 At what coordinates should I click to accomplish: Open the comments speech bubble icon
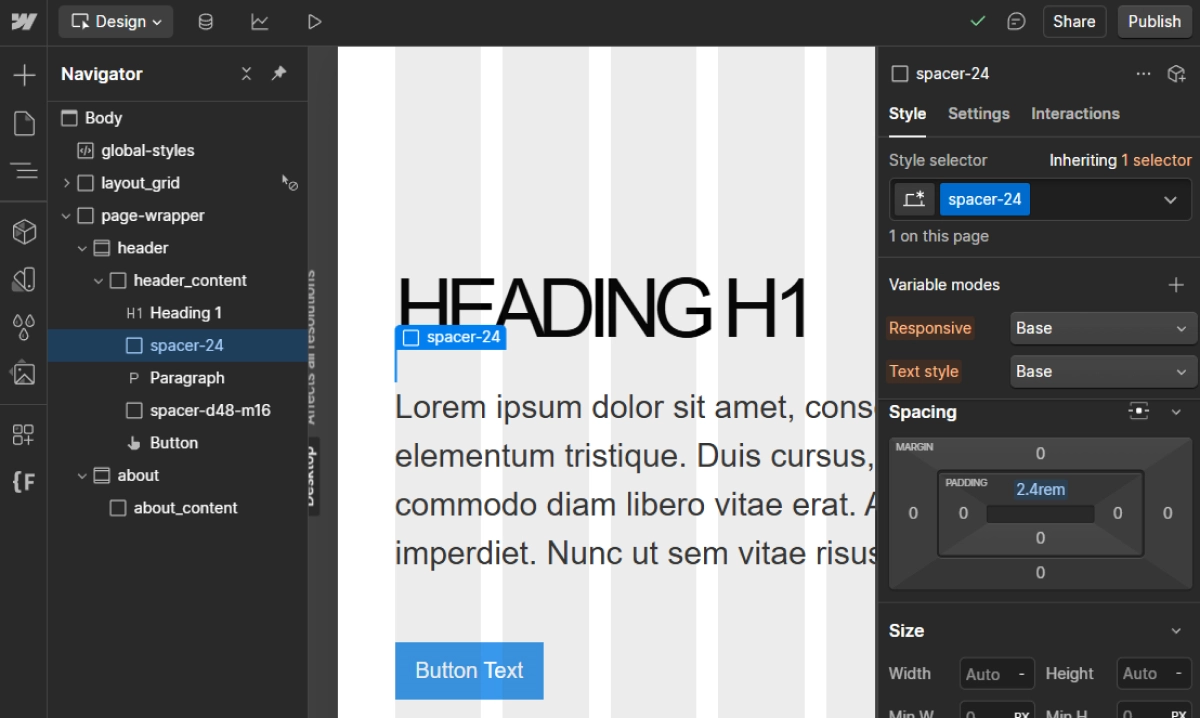(x=1016, y=22)
